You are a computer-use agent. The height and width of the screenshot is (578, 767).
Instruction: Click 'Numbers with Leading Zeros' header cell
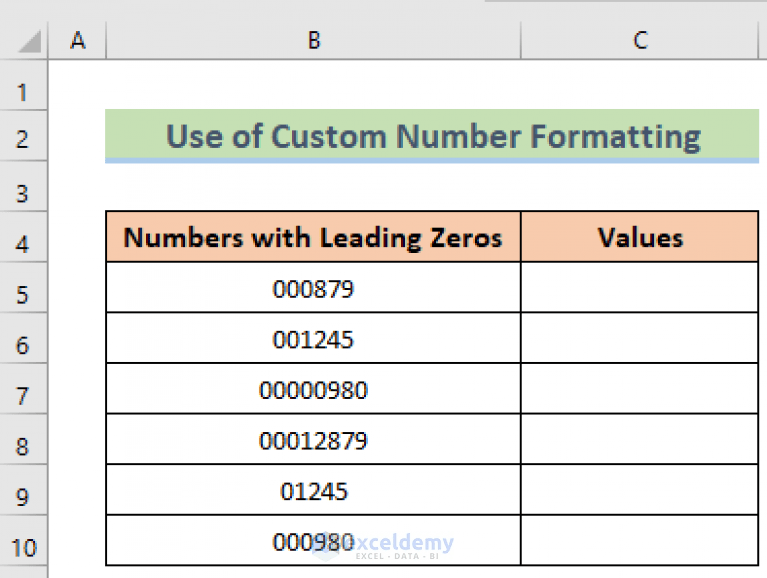click(314, 237)
